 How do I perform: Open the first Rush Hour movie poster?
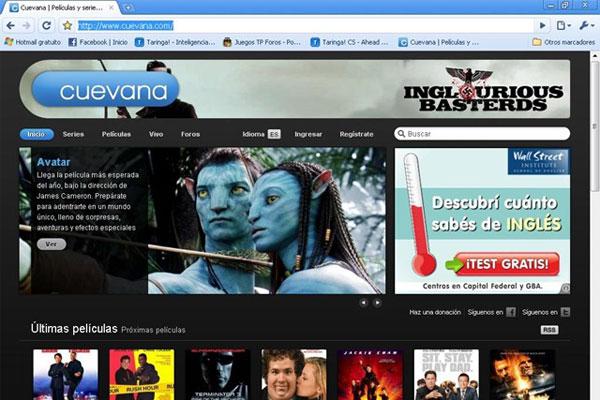[65, 374]
